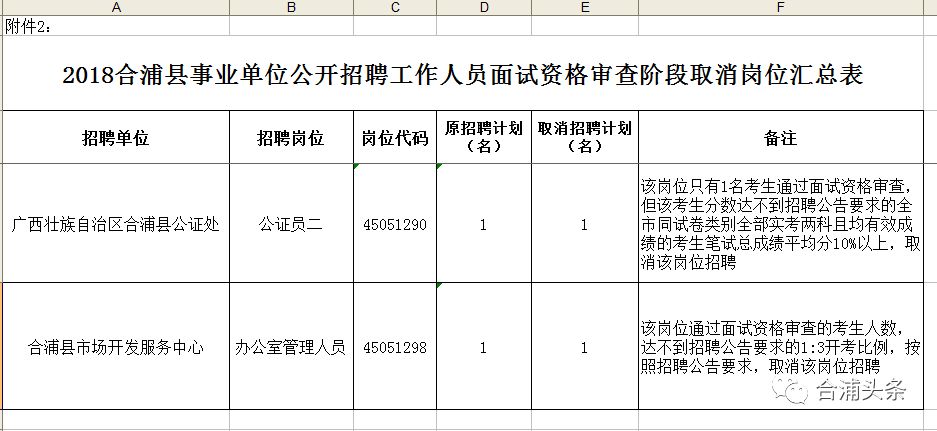Viewport: 937px width, 431px height.
Task: Select the 公证员二 cell
Action: tap(292, 223)
